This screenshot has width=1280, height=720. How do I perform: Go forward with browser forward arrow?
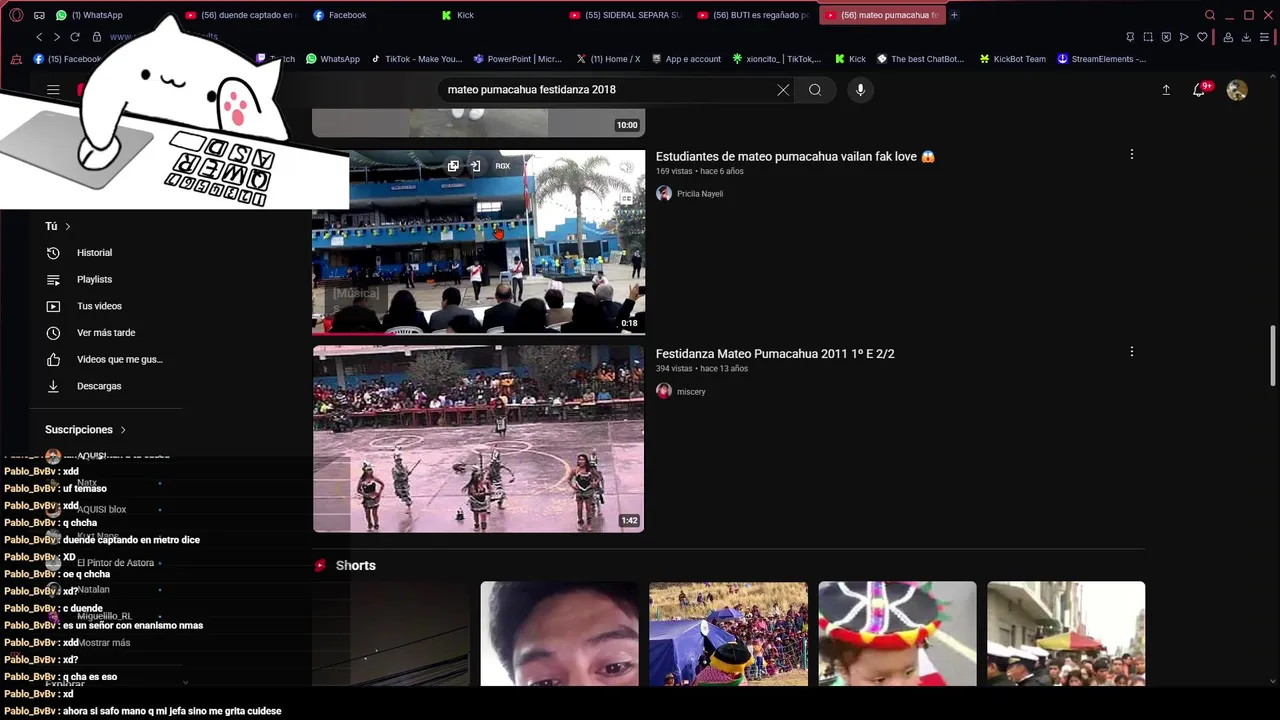(56, 37)
